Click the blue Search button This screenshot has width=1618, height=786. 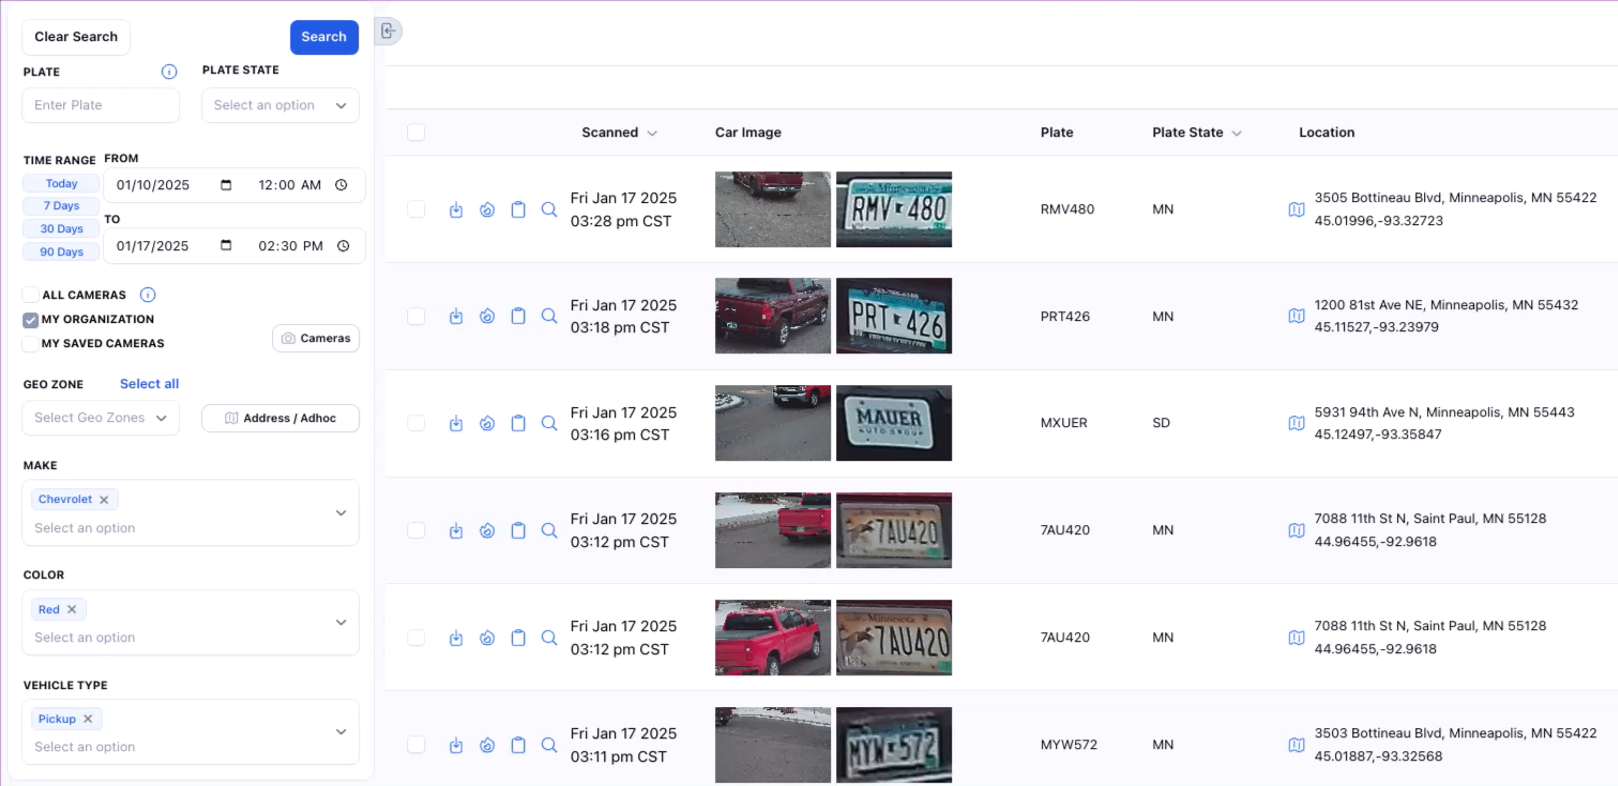324,37
